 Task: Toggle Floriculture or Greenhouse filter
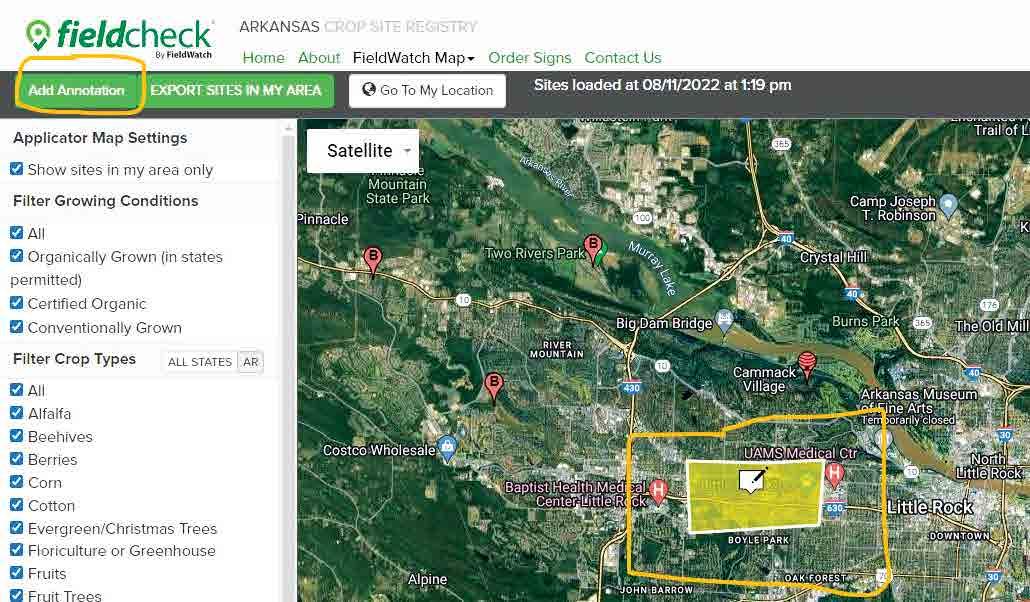[16, 550]
